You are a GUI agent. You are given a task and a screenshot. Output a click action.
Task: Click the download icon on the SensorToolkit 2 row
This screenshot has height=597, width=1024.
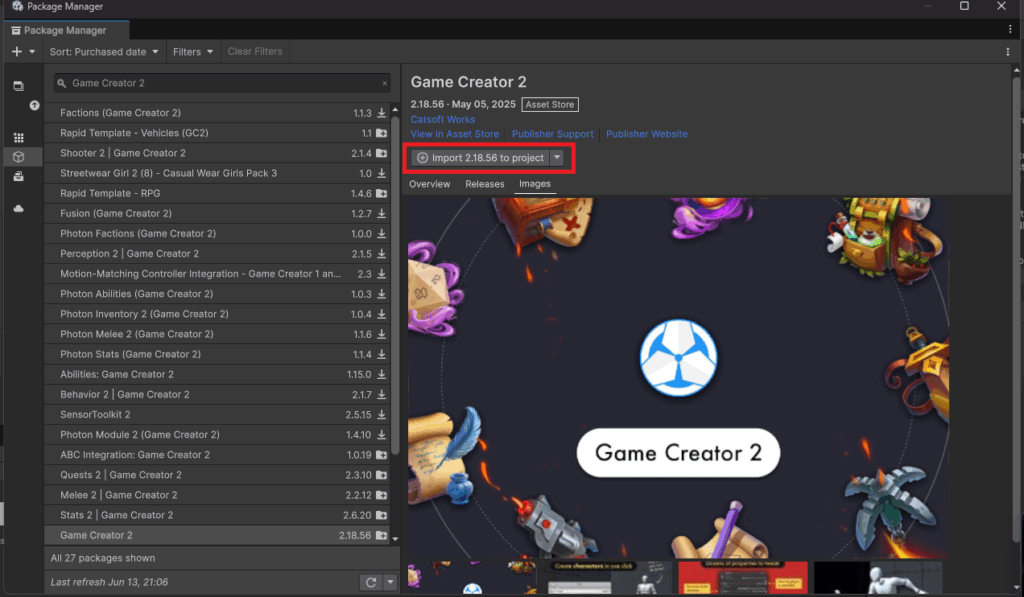coord(381,415)
